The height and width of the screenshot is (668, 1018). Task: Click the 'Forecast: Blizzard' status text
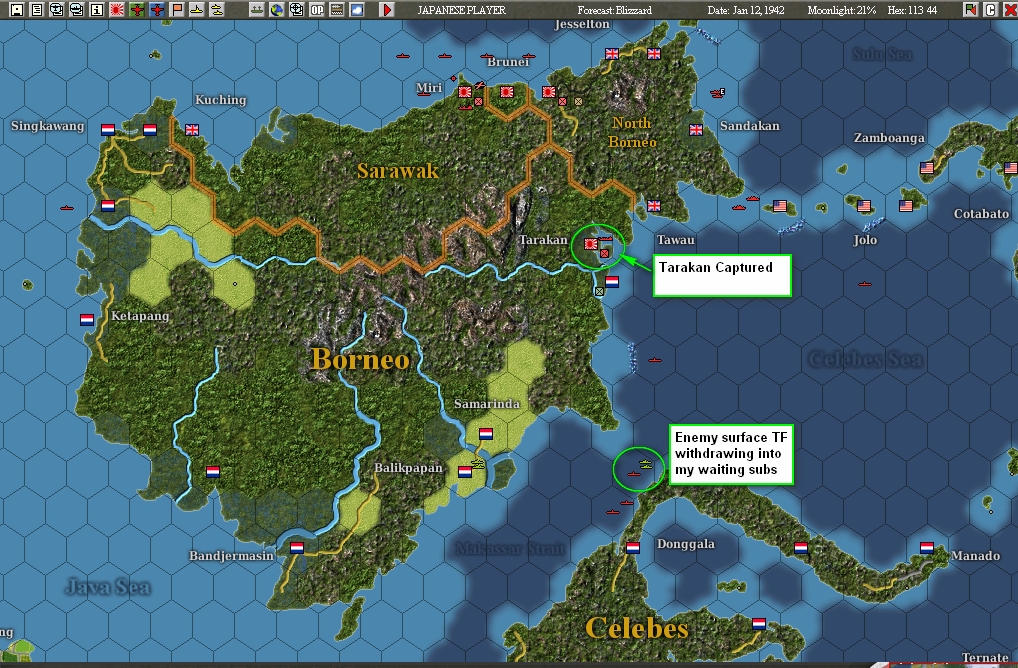(614, 10)
